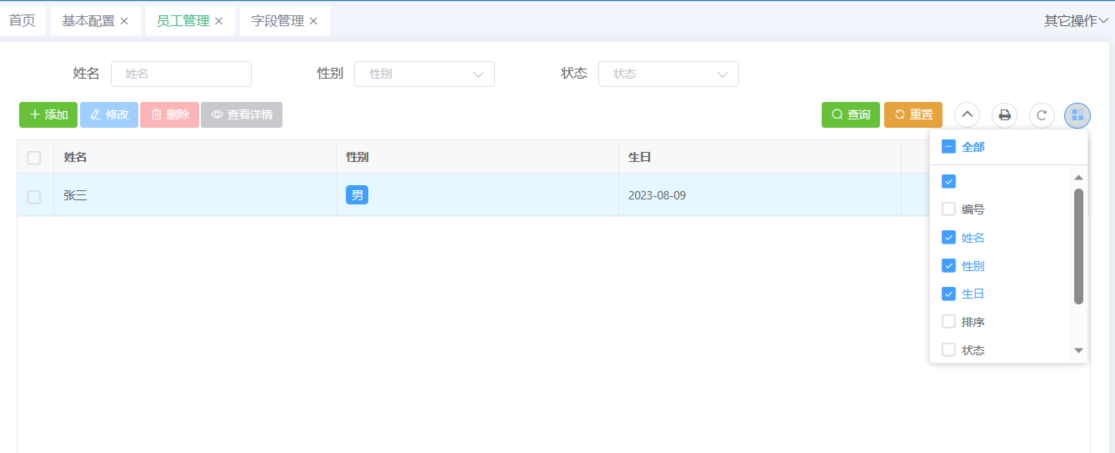Close the 基本配置 tab
The height and width of the screenshot is (453, 1115).
pyautogui.click(x=124, y=21)
